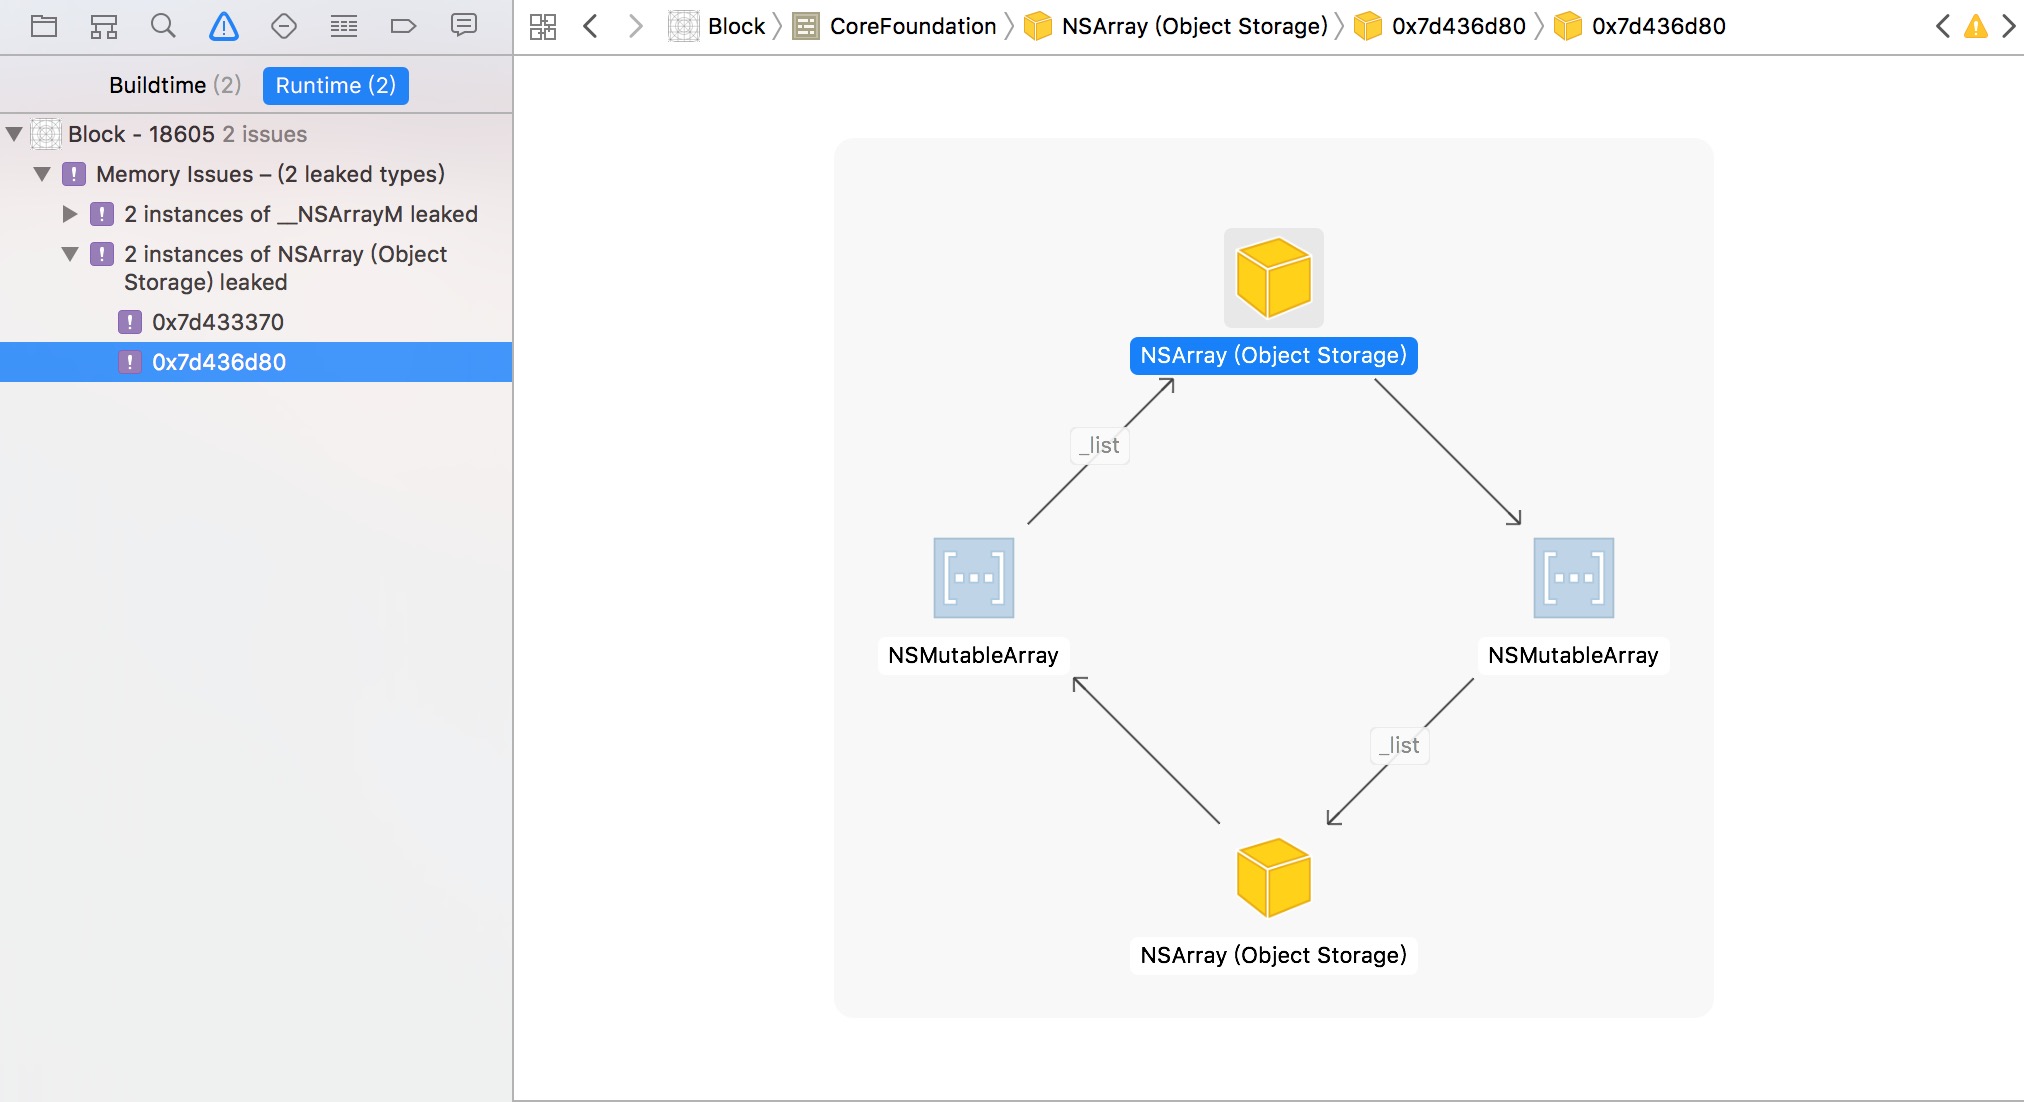Click the related items grid icon

click(x=543, y=26)
